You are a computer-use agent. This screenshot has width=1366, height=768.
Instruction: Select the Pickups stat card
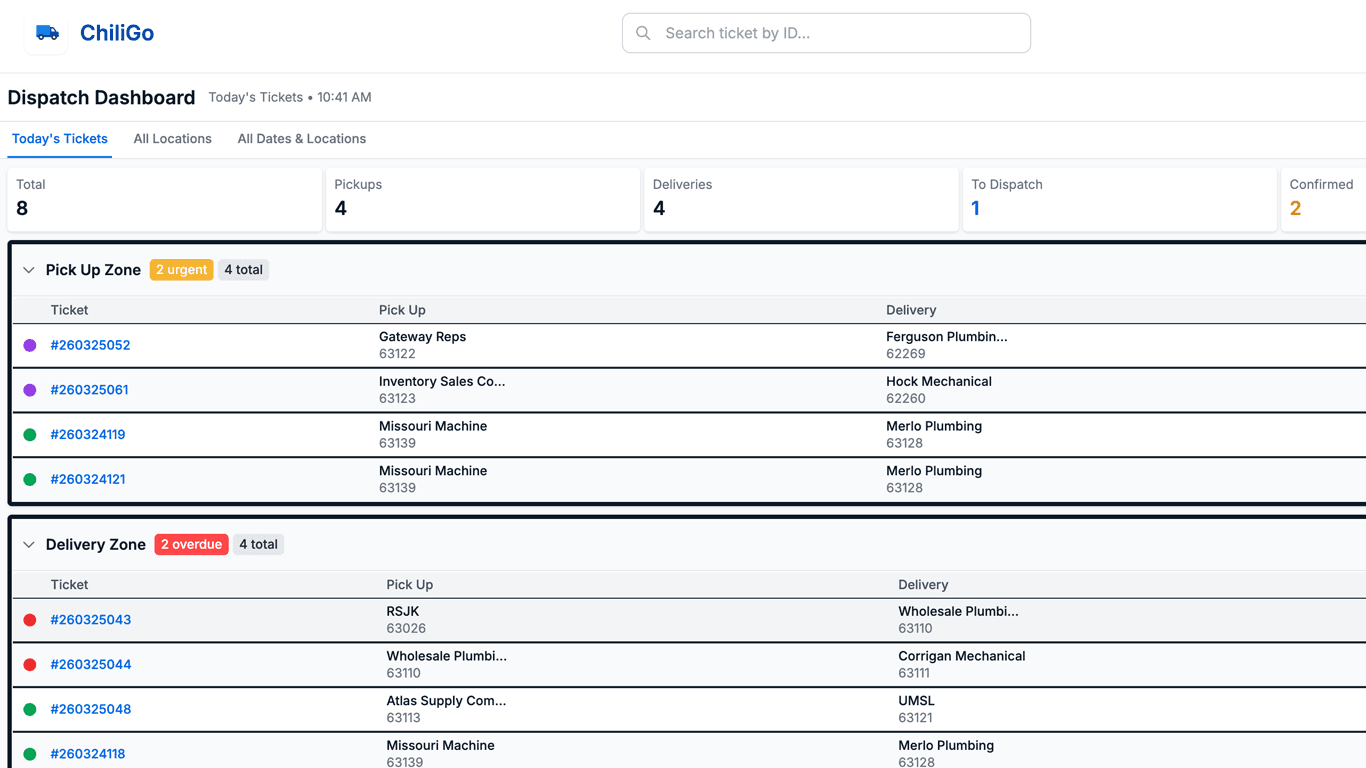tap(483, 199)
